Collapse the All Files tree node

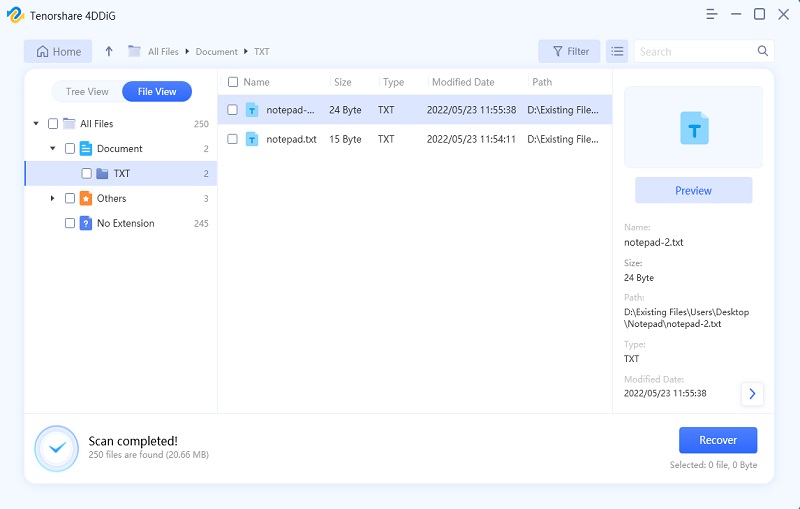[x=36, y=123]
